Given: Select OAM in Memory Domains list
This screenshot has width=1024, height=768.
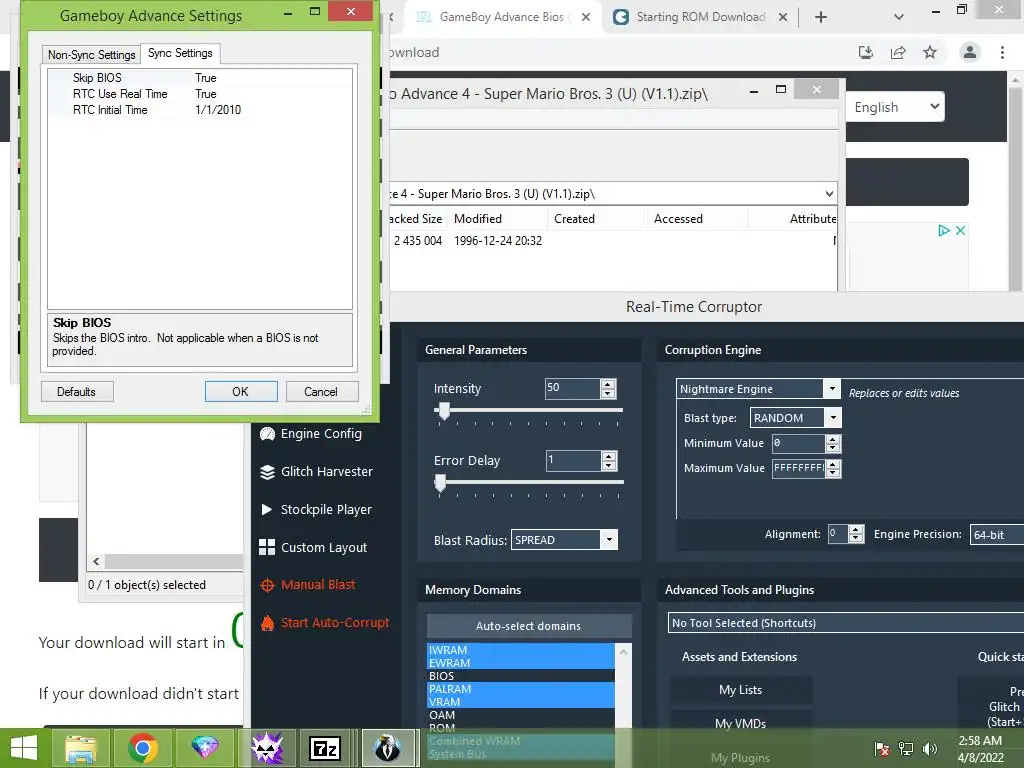Looking at the screenshot, I should [x=520, y=715].
